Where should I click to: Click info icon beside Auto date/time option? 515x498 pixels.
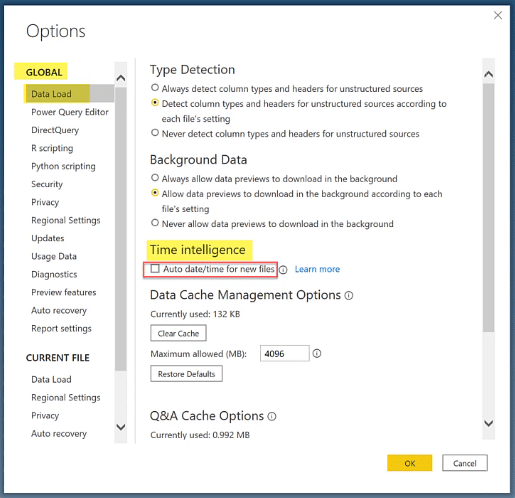[283, 270]
